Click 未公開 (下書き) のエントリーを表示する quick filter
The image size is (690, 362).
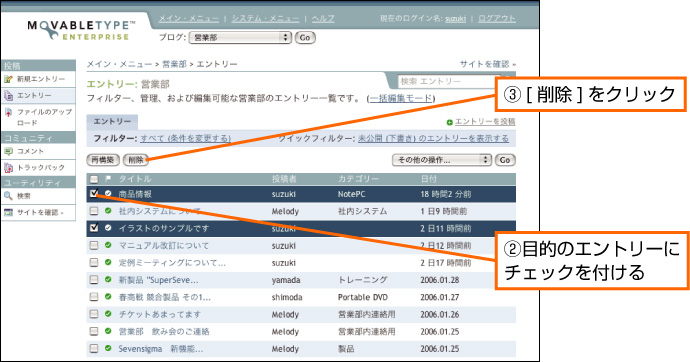433,139
